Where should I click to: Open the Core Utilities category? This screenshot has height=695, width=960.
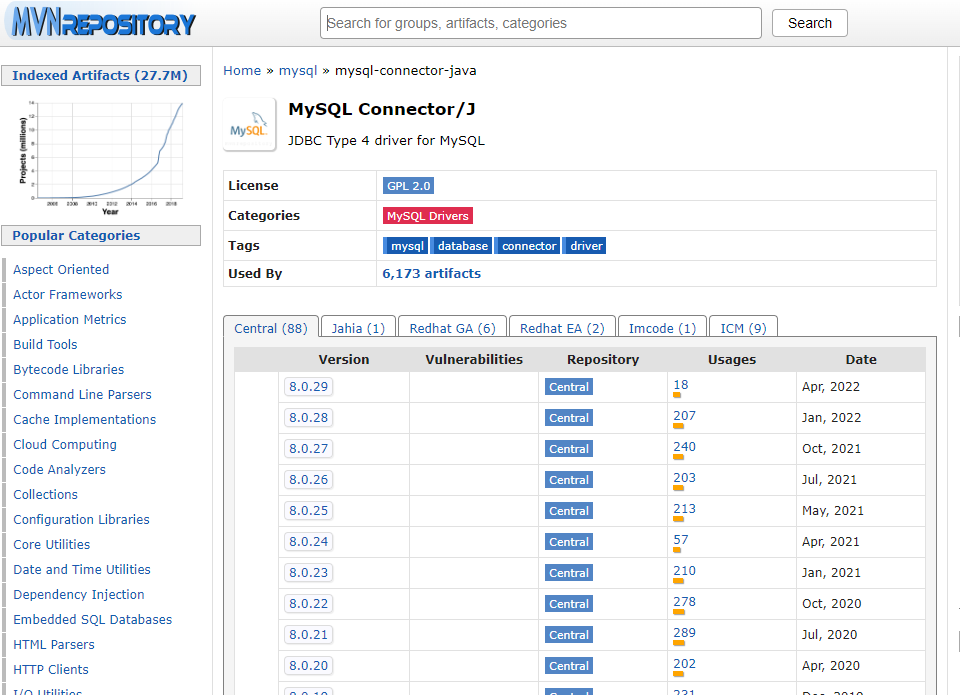(51, 545)
